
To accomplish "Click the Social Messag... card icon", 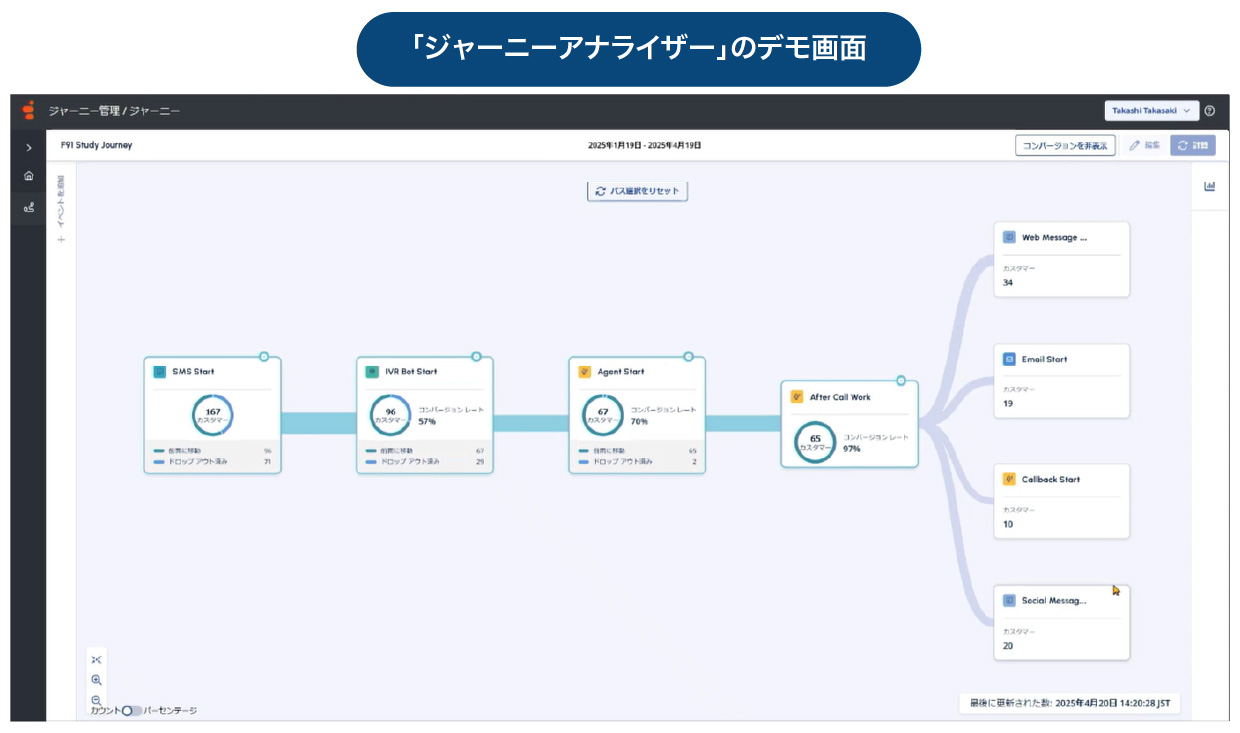I will (1009, 601).
